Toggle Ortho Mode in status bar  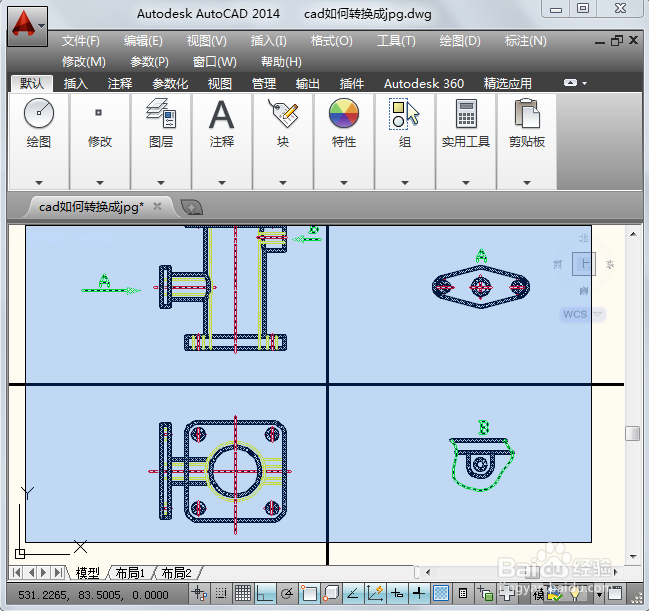[264, 594]
